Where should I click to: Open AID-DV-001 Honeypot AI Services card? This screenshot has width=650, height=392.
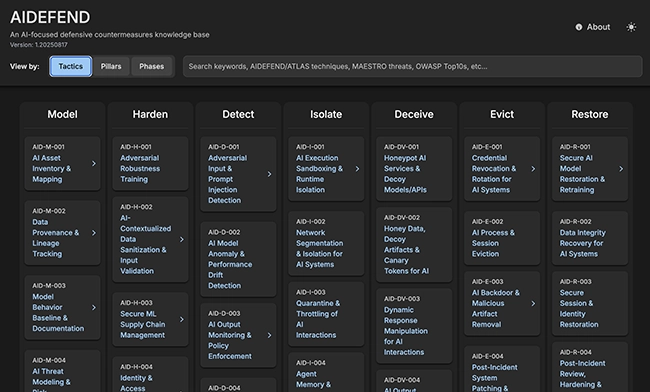(414, 169)
